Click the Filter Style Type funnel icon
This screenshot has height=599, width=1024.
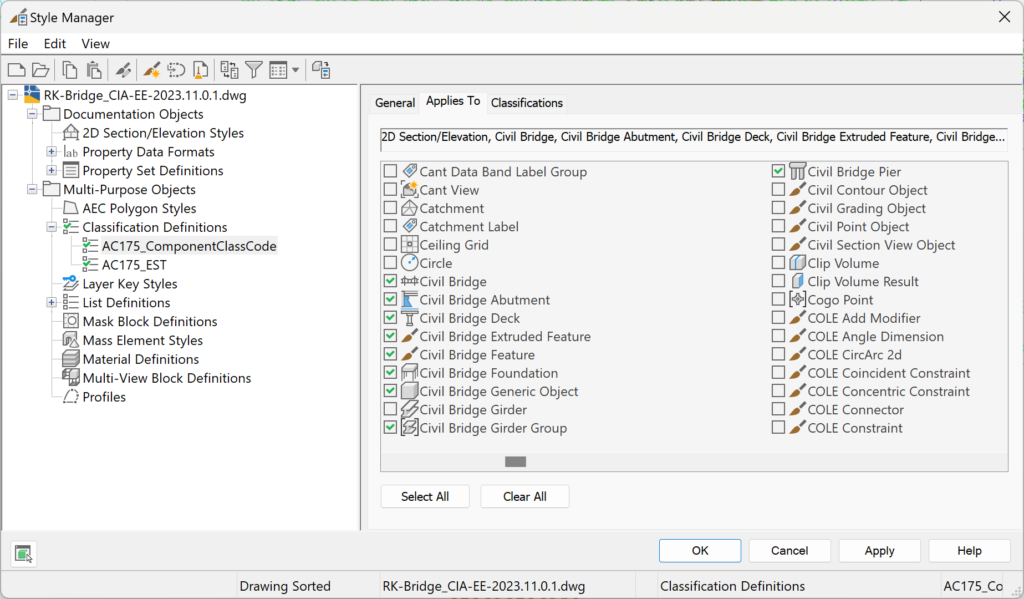254,70
